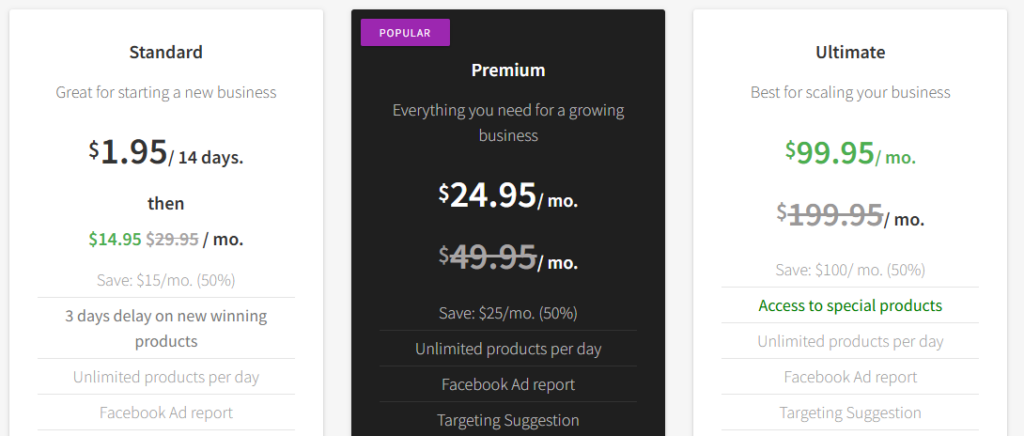The height and width of the screenshot is (436, 1024).
Task: Click Premium 'Targeting Suggestion' row
Action: click(508, 419)
